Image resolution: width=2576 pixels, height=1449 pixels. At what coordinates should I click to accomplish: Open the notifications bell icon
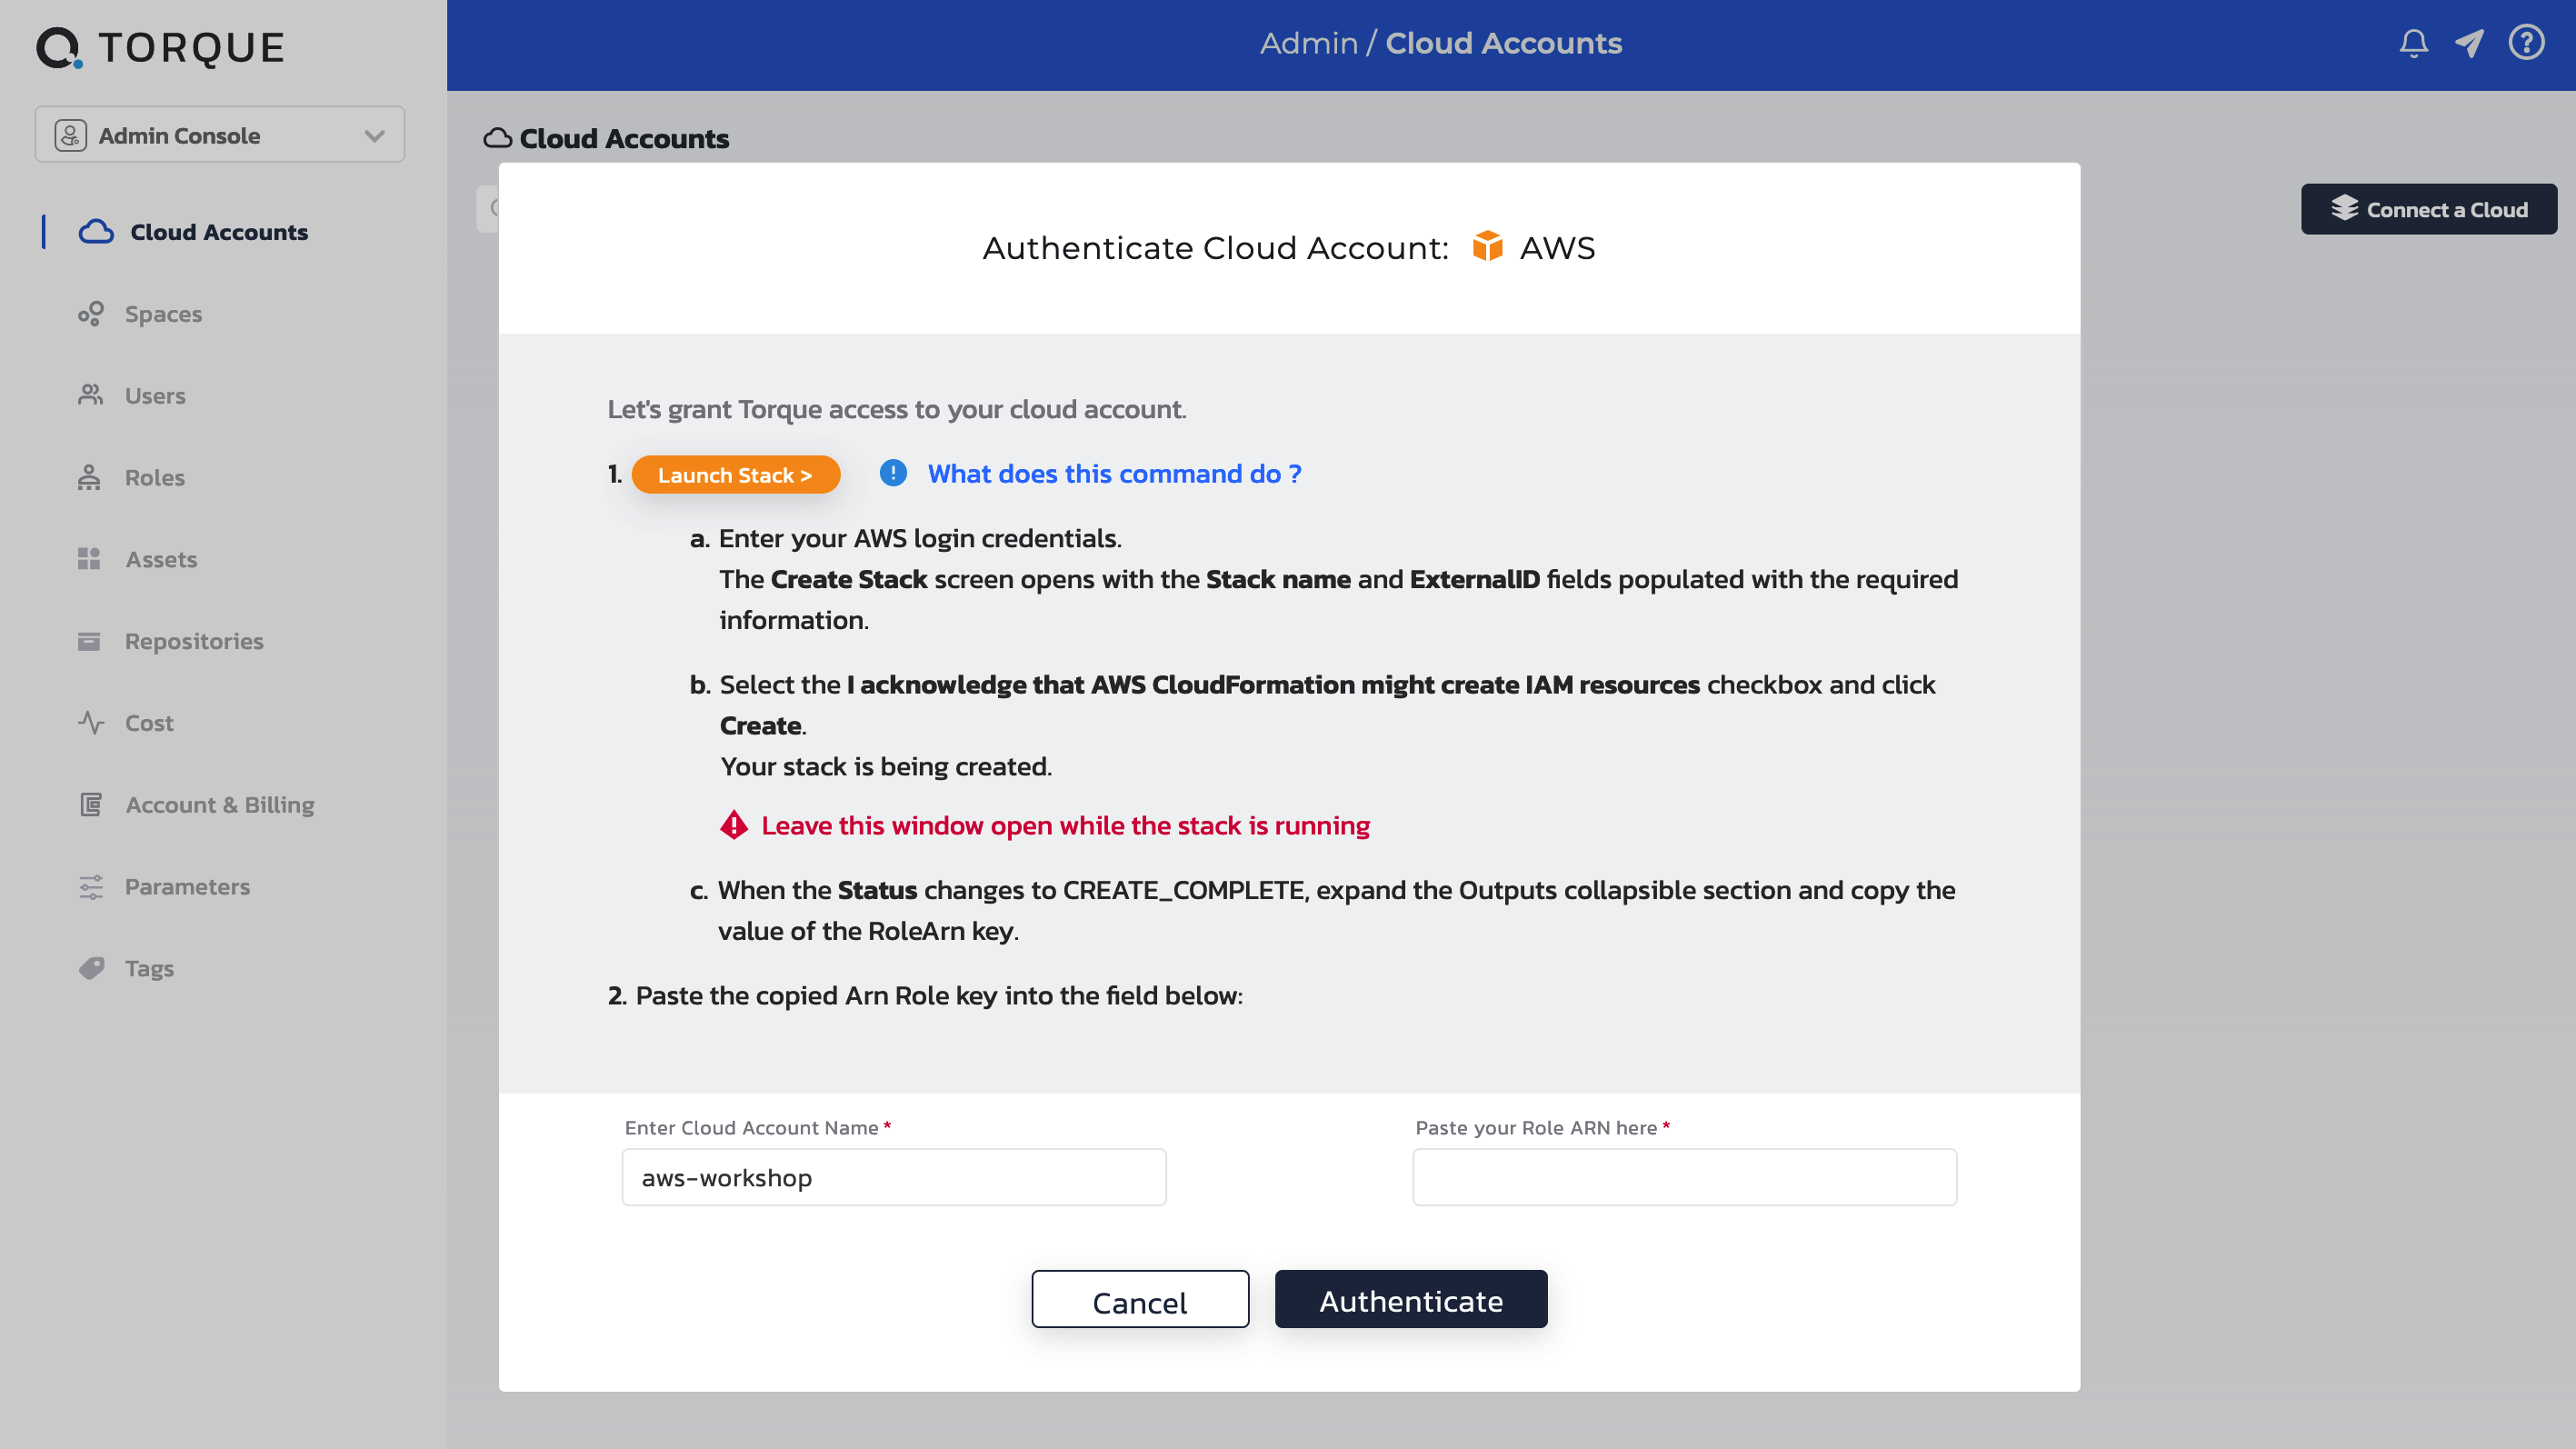pyautogui.click(x=2413, y=44)
